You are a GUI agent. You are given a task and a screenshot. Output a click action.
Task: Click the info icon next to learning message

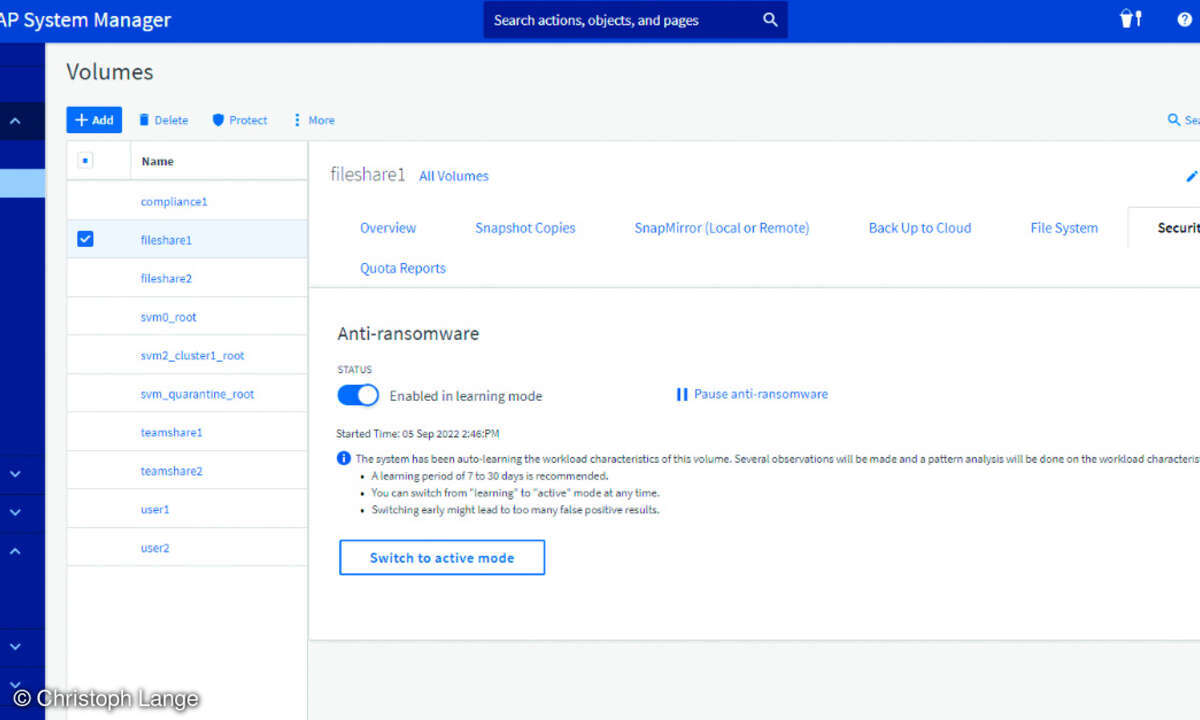344,458
